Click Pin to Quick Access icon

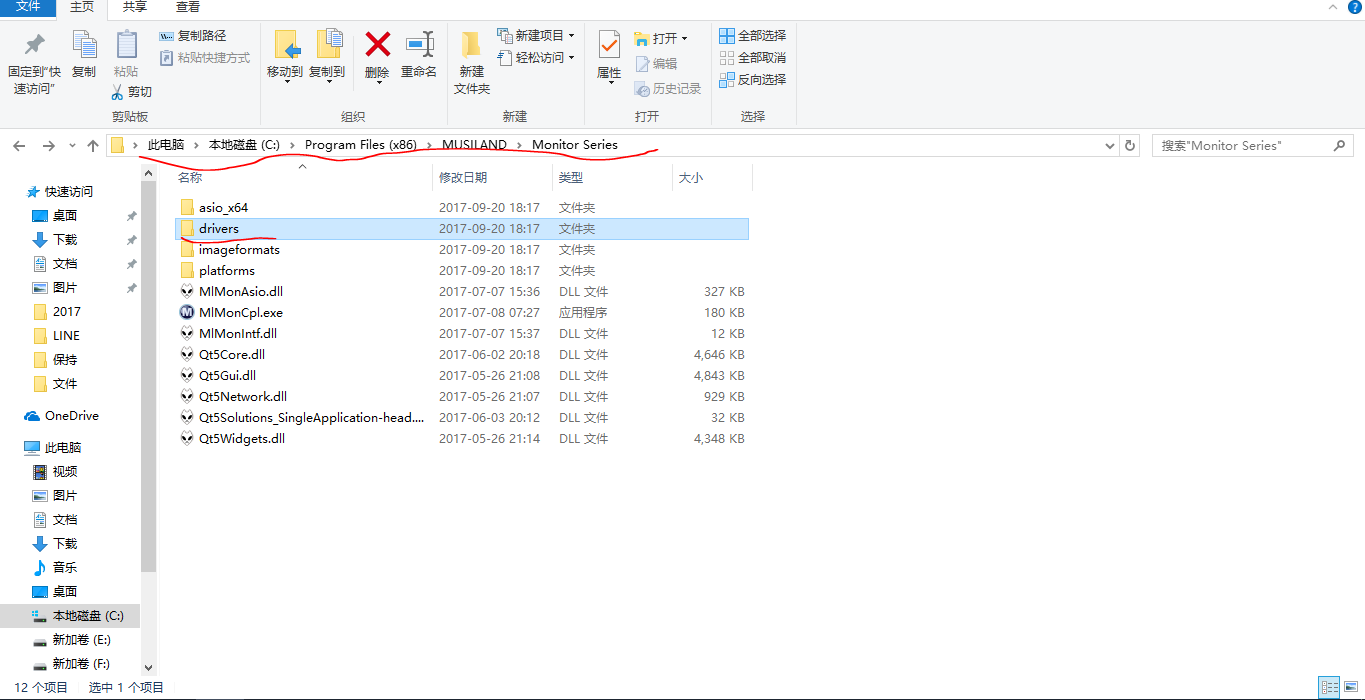pyautogui.click(x=34, y=46)
